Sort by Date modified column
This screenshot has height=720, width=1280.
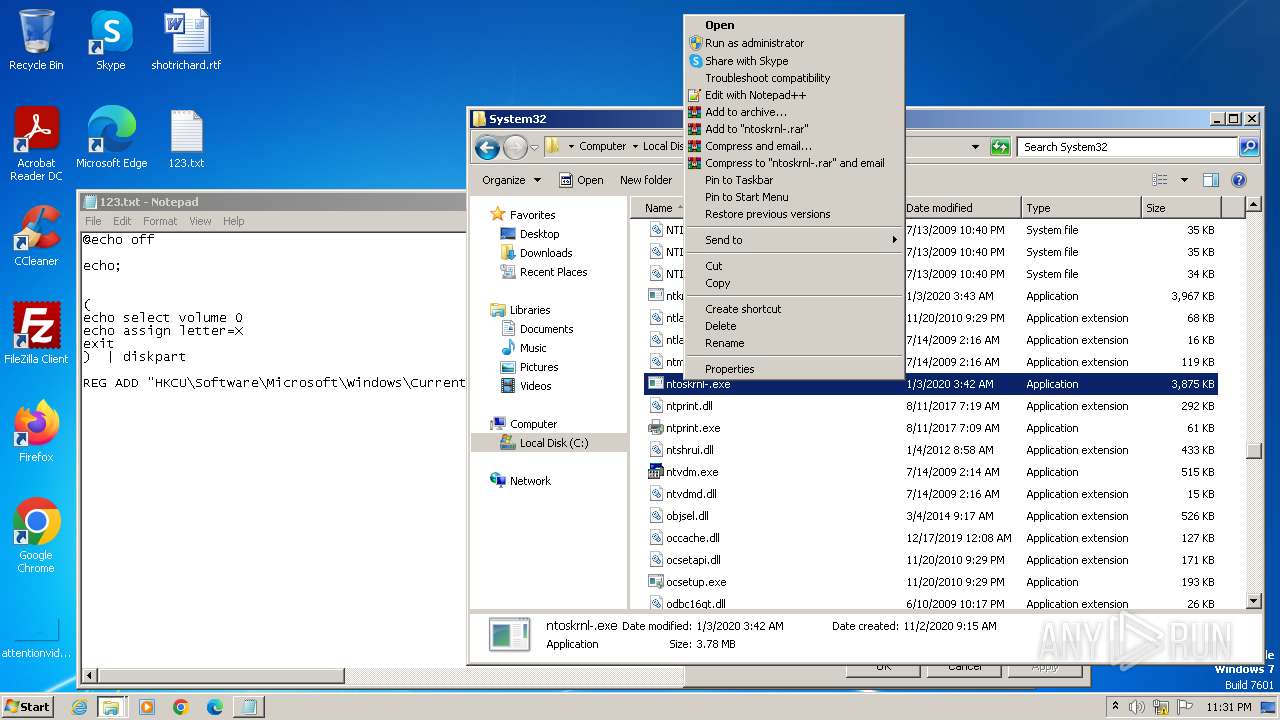[x=961, y=208]
